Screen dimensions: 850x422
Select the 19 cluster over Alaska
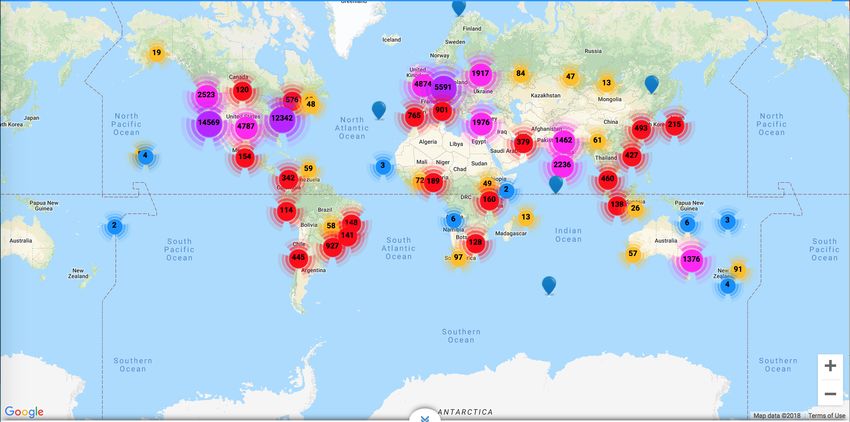coord(156,53)
